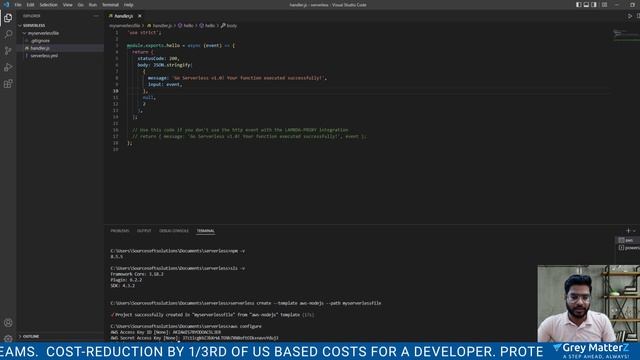Image resolution: width=640 pixels, height=360 pixels.
Task: Select the pwsh terminal instance
Action: [x=627, y=240]
